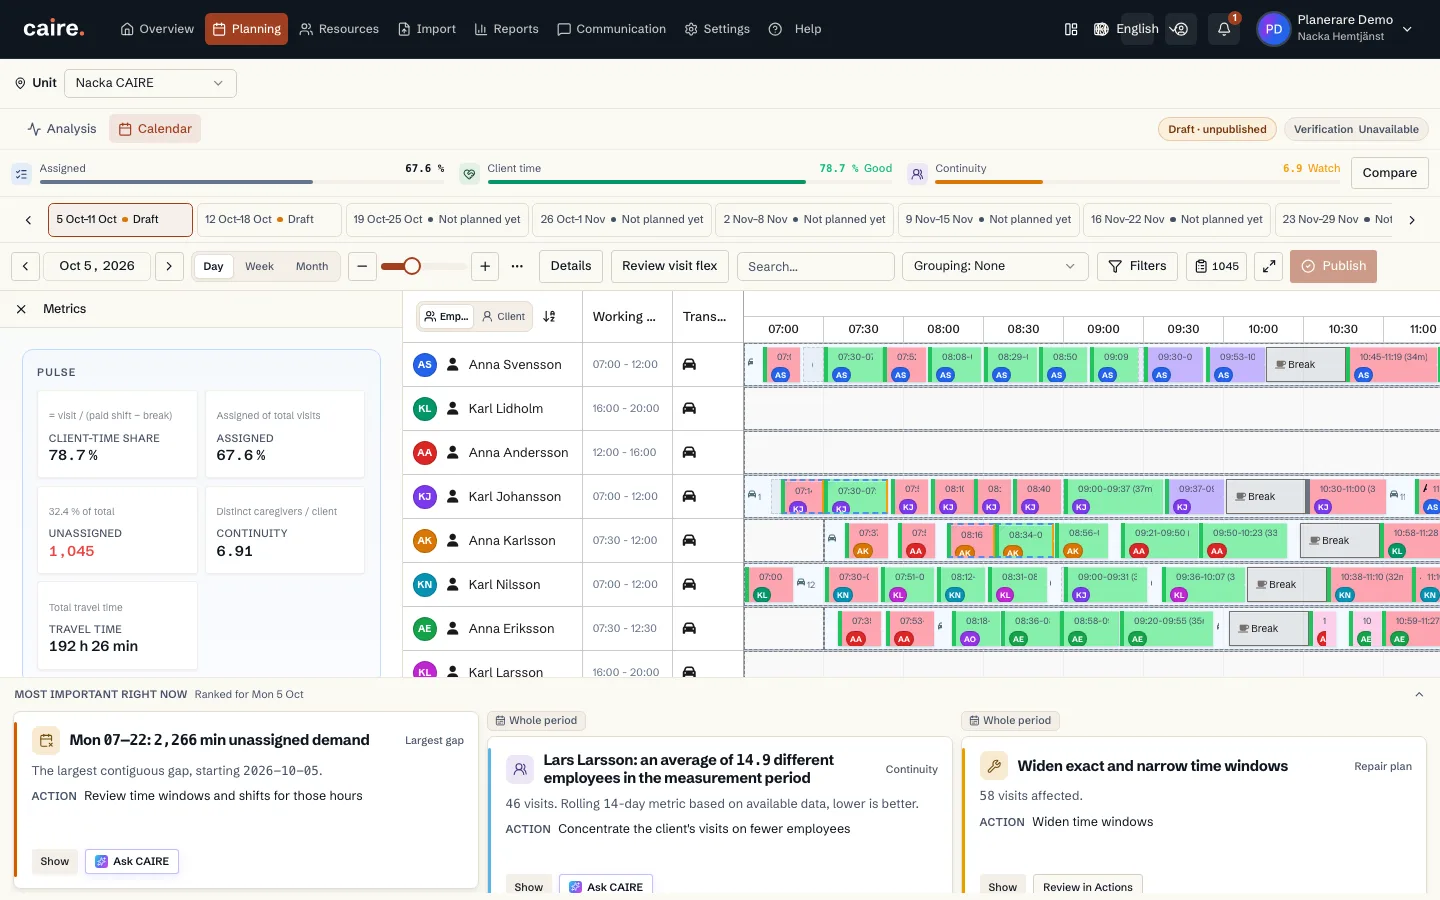Click the Assigned metric checklist icon

click(x=21, y=174)
